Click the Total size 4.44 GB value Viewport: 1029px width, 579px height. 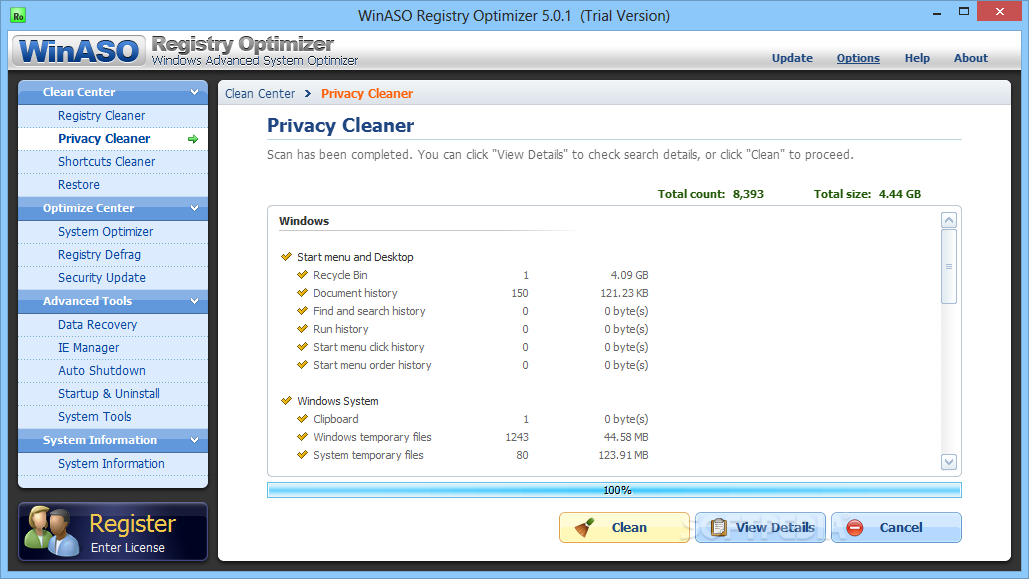(x=900, y=194)
